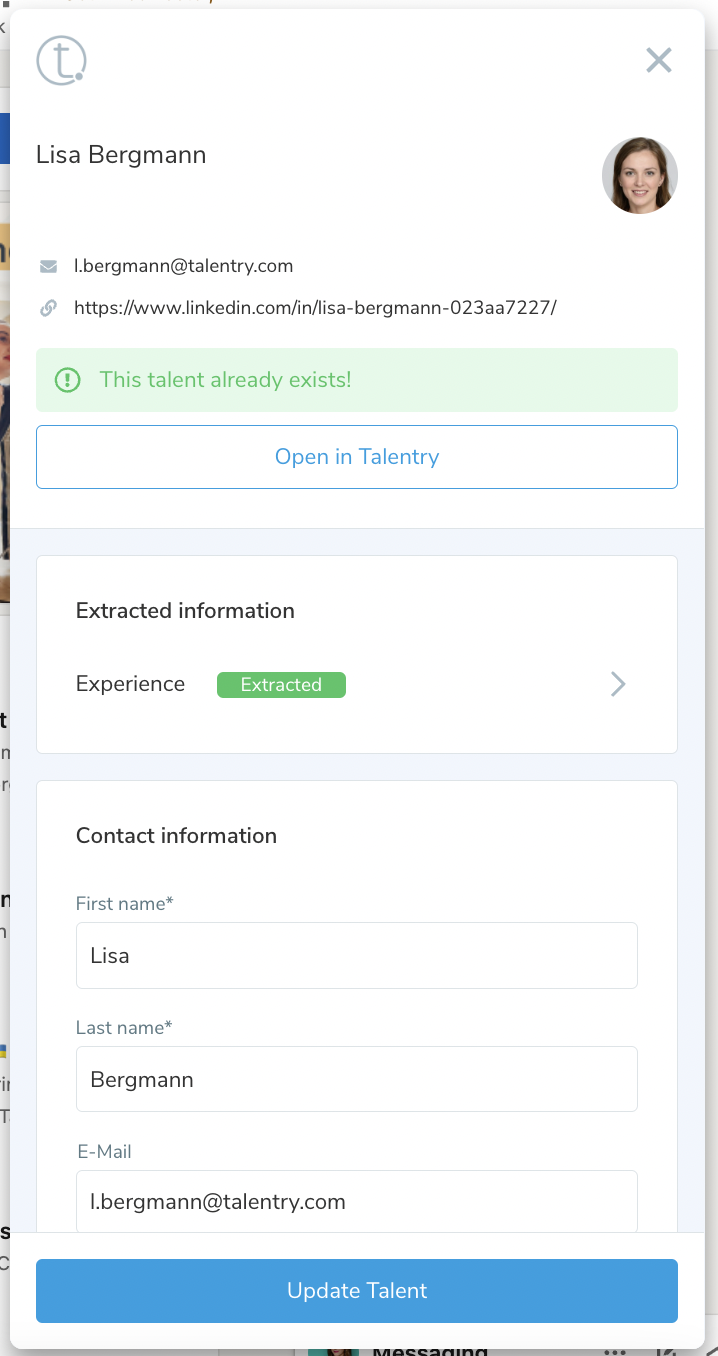
Task: Click the Update Talent button
Action: [x=357, y=1290]
